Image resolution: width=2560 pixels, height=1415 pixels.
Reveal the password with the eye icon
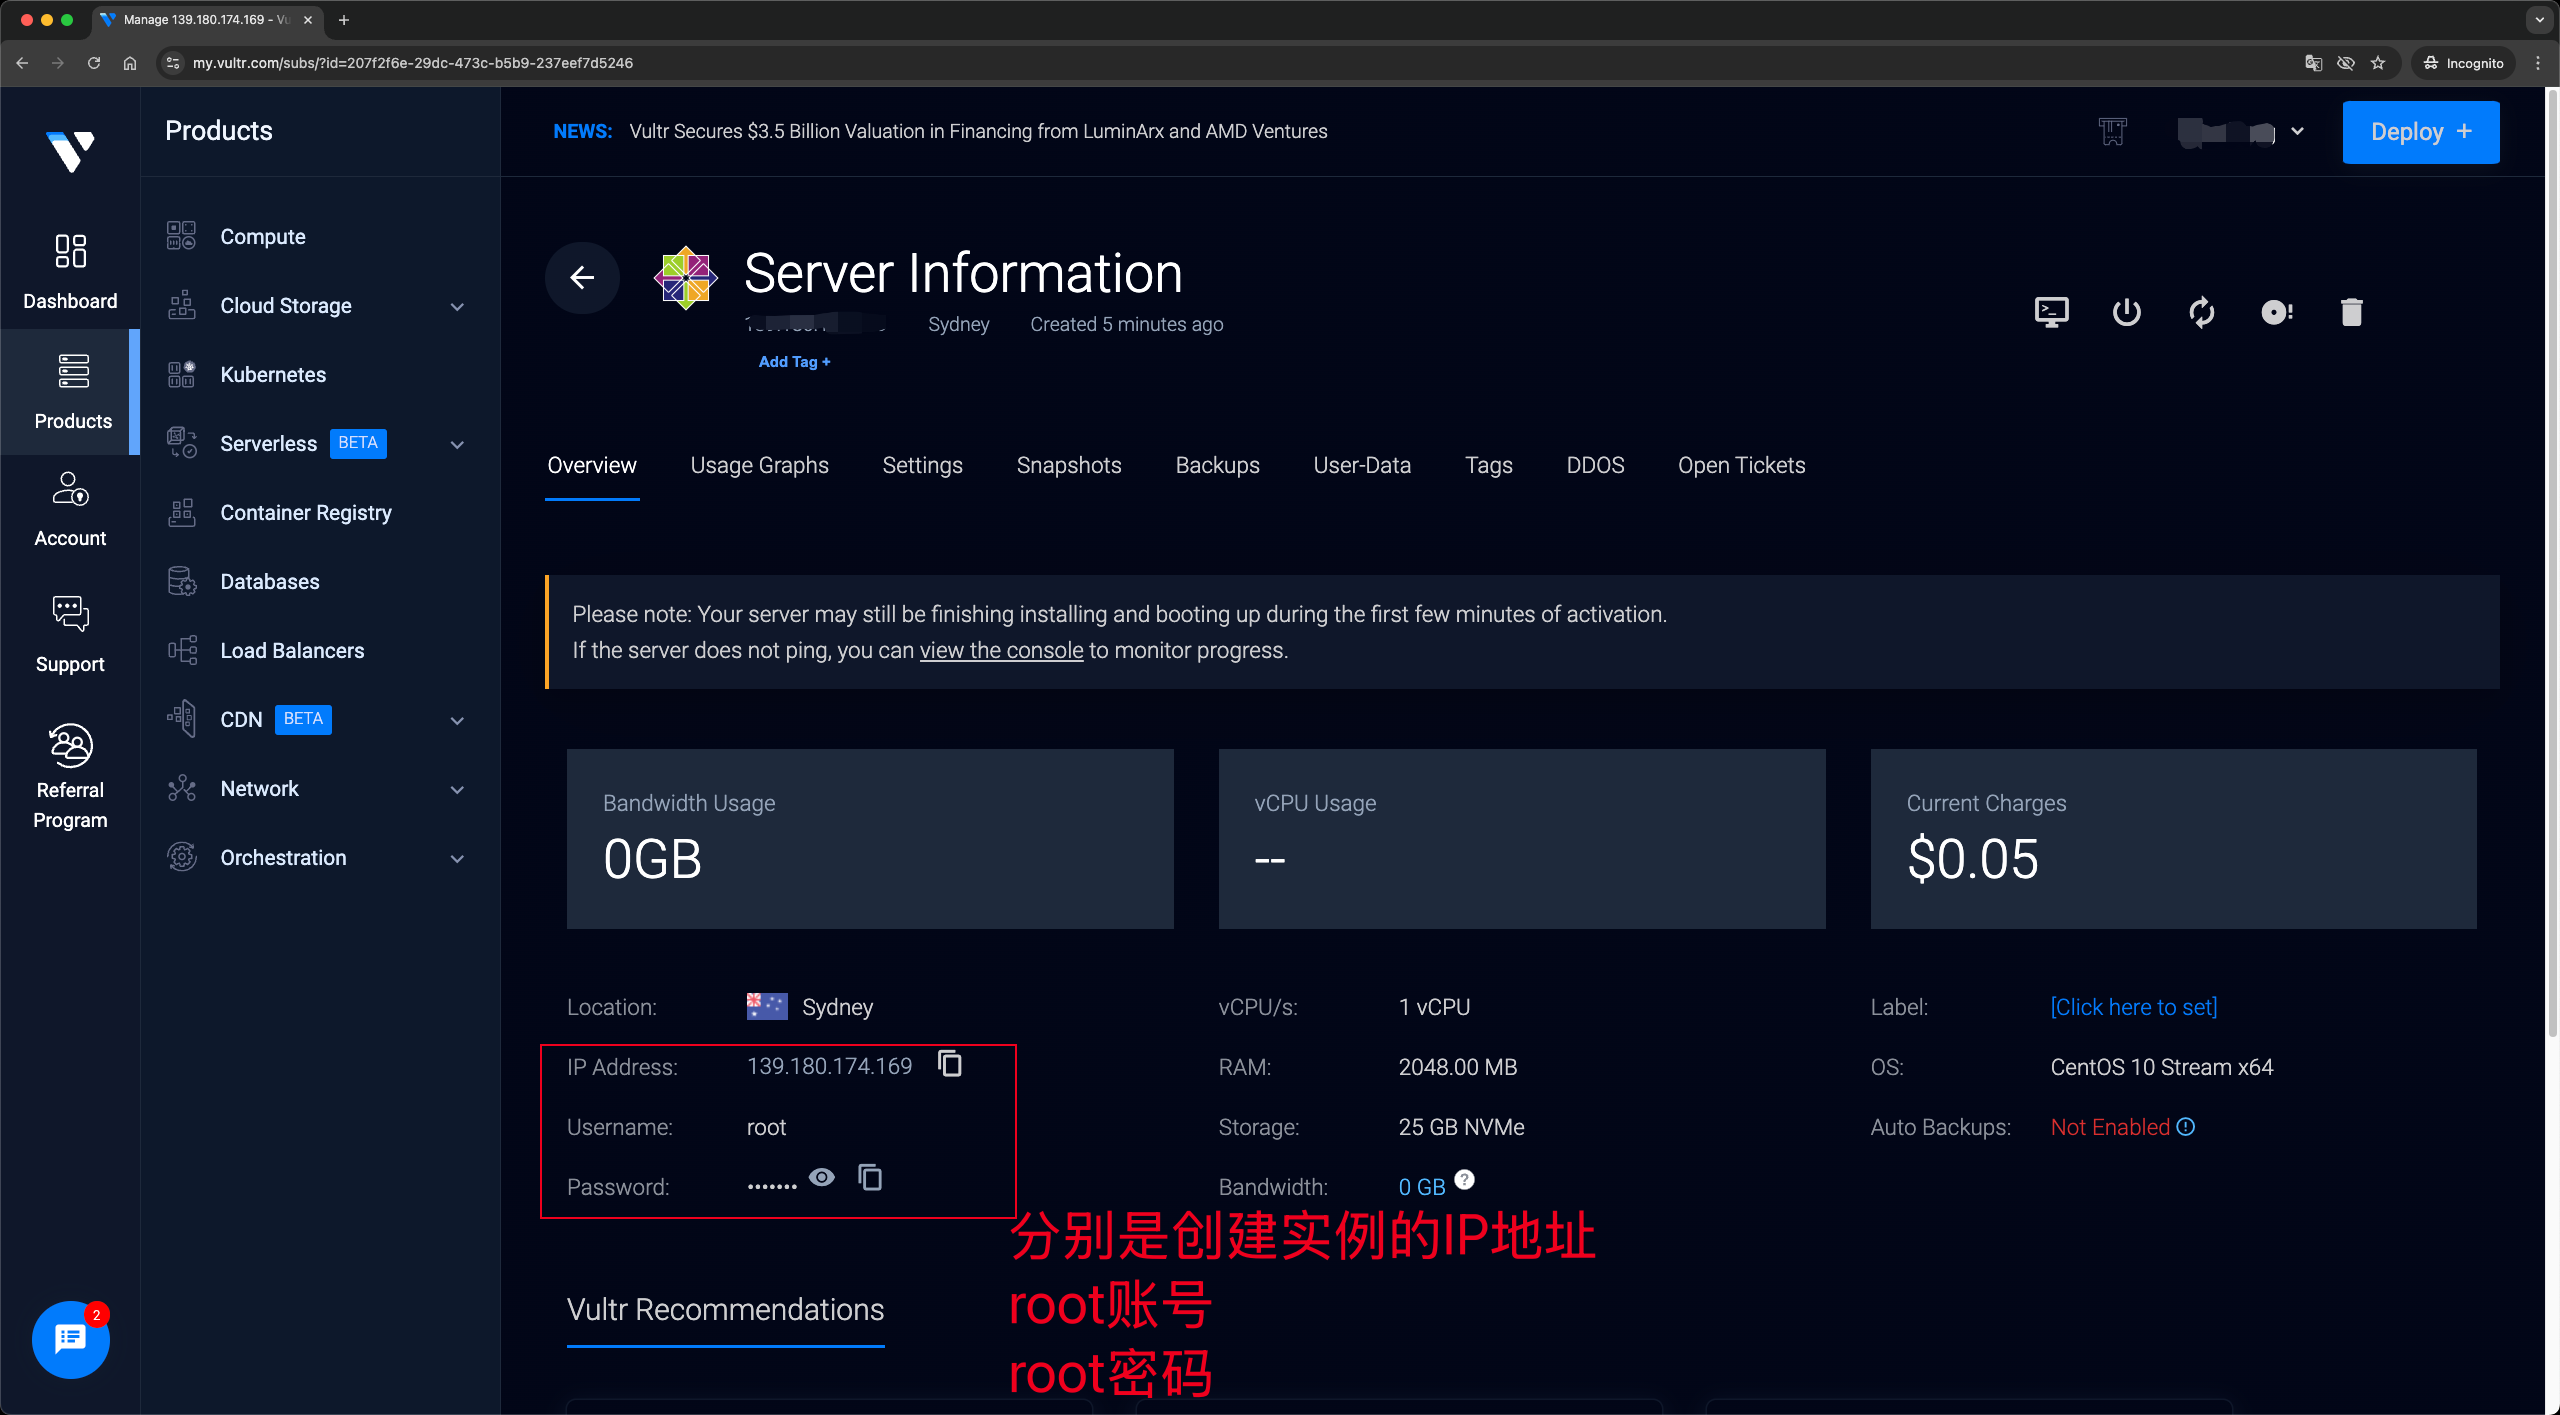pyautogui.click(x=822, y=1177)
